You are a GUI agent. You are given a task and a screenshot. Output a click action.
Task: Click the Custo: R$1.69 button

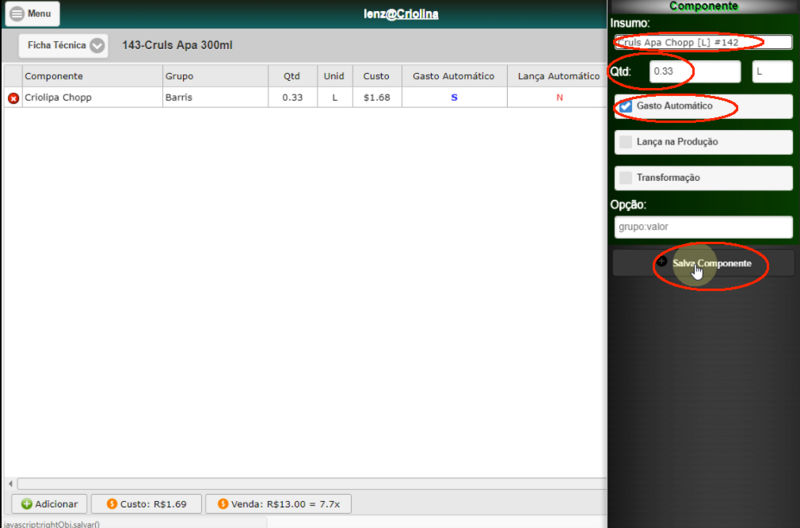click(146, 504)
